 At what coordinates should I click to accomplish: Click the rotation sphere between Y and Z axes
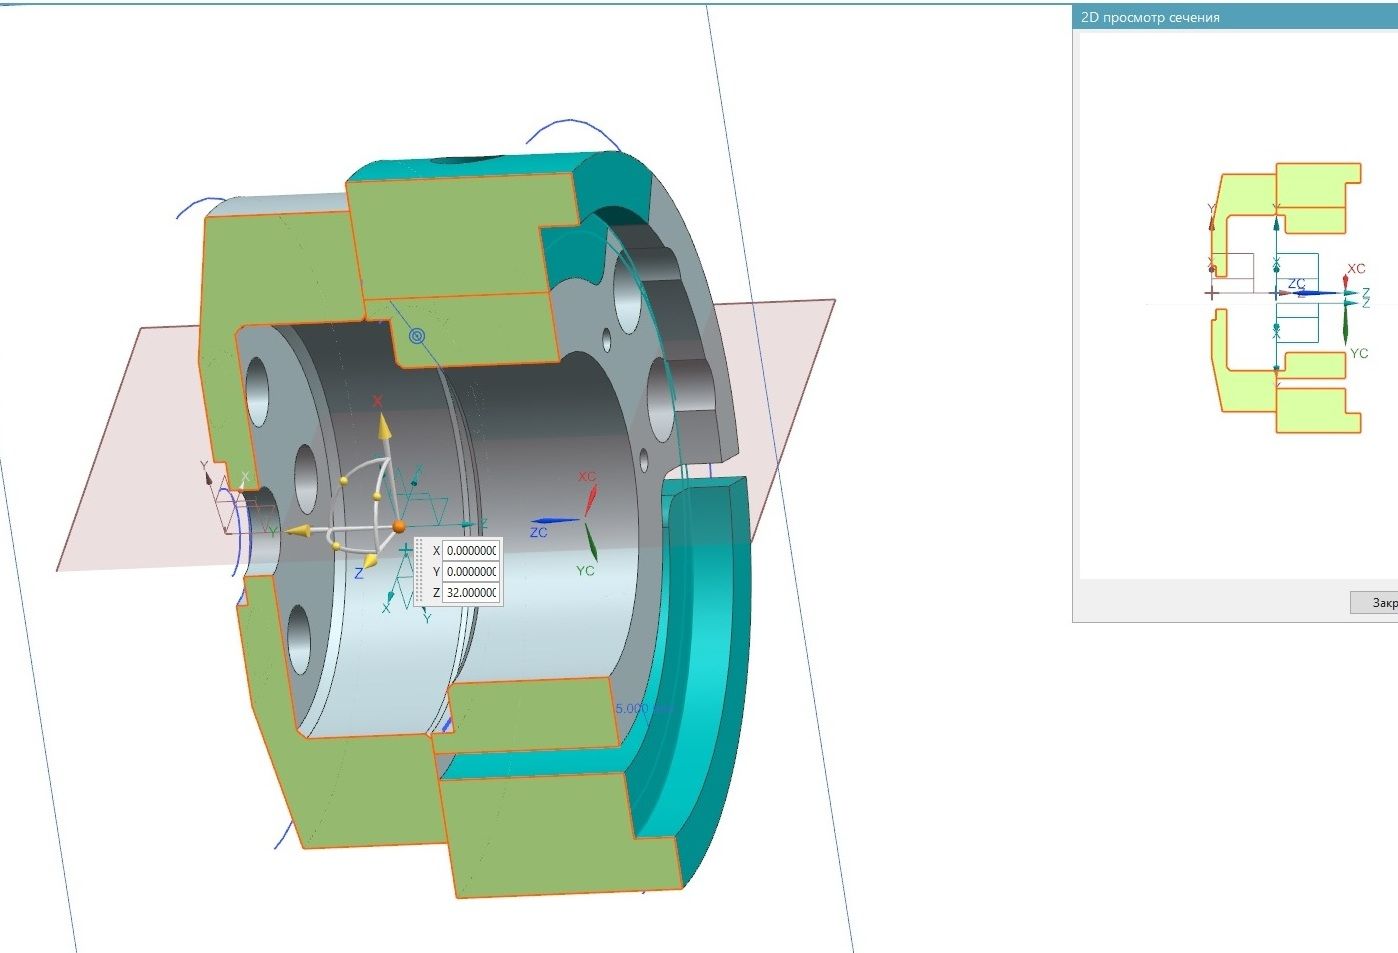[337, 546]
